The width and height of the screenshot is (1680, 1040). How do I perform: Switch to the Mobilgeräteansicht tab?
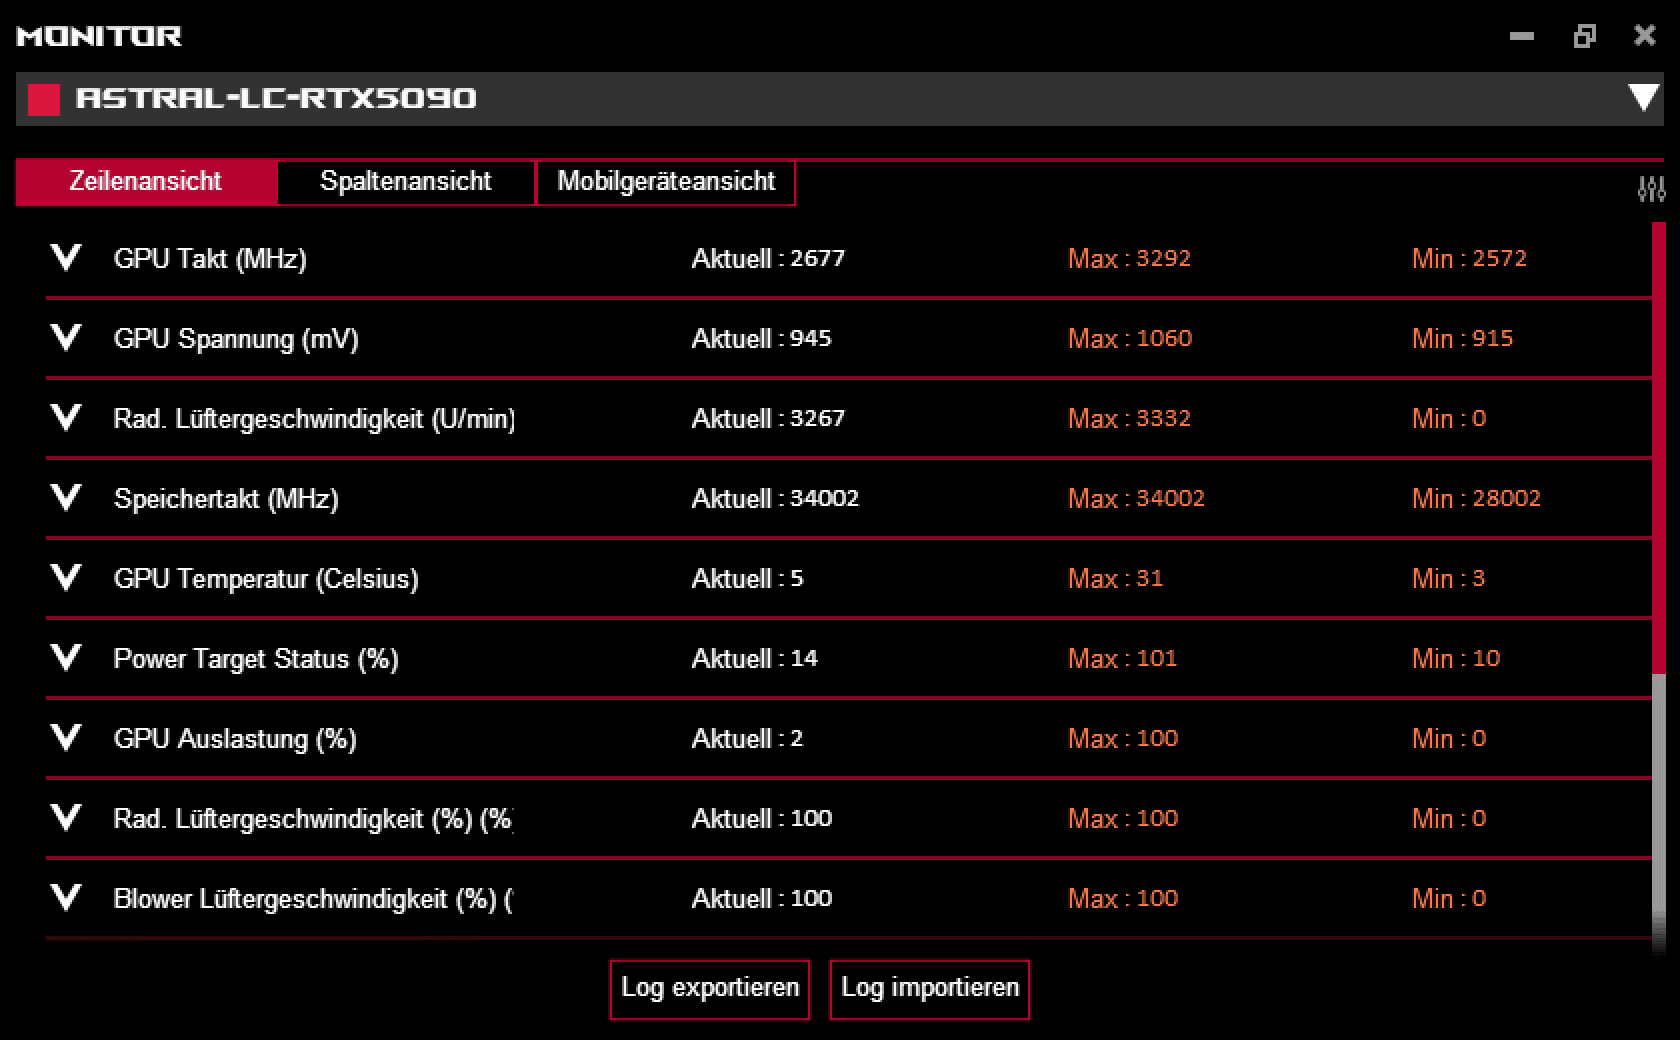(x=666, y=182)
